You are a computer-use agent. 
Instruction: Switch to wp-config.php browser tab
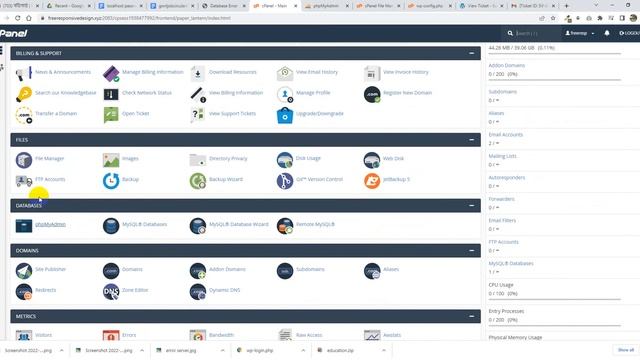[429, 6]
